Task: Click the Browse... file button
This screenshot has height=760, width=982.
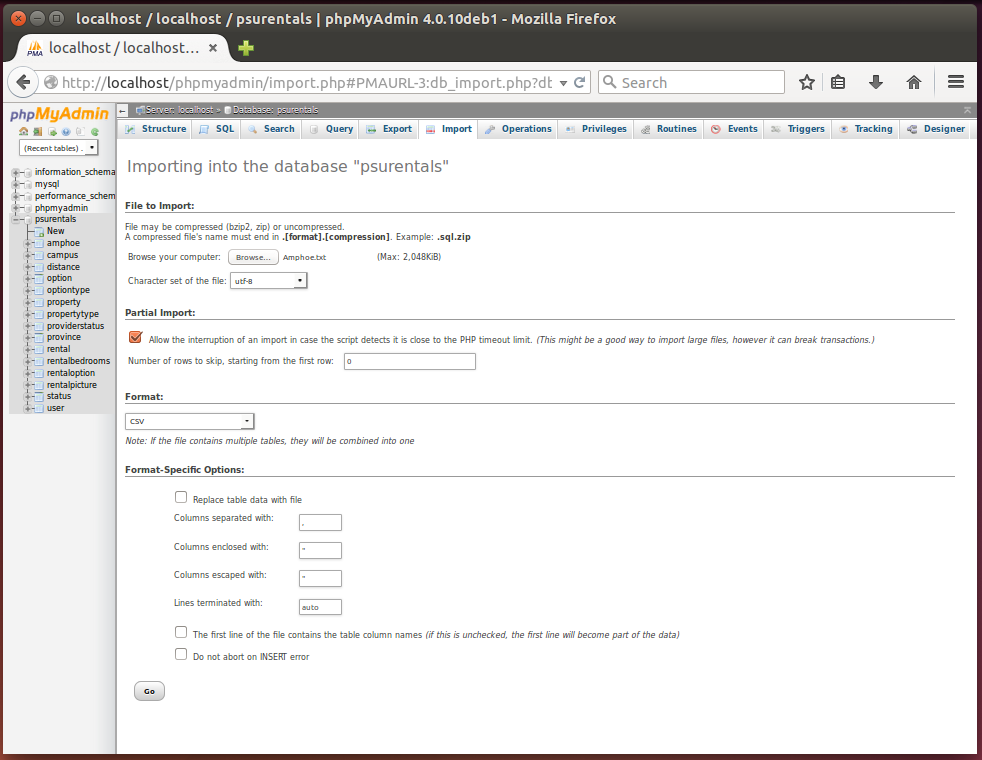Action: pos(253,257)
